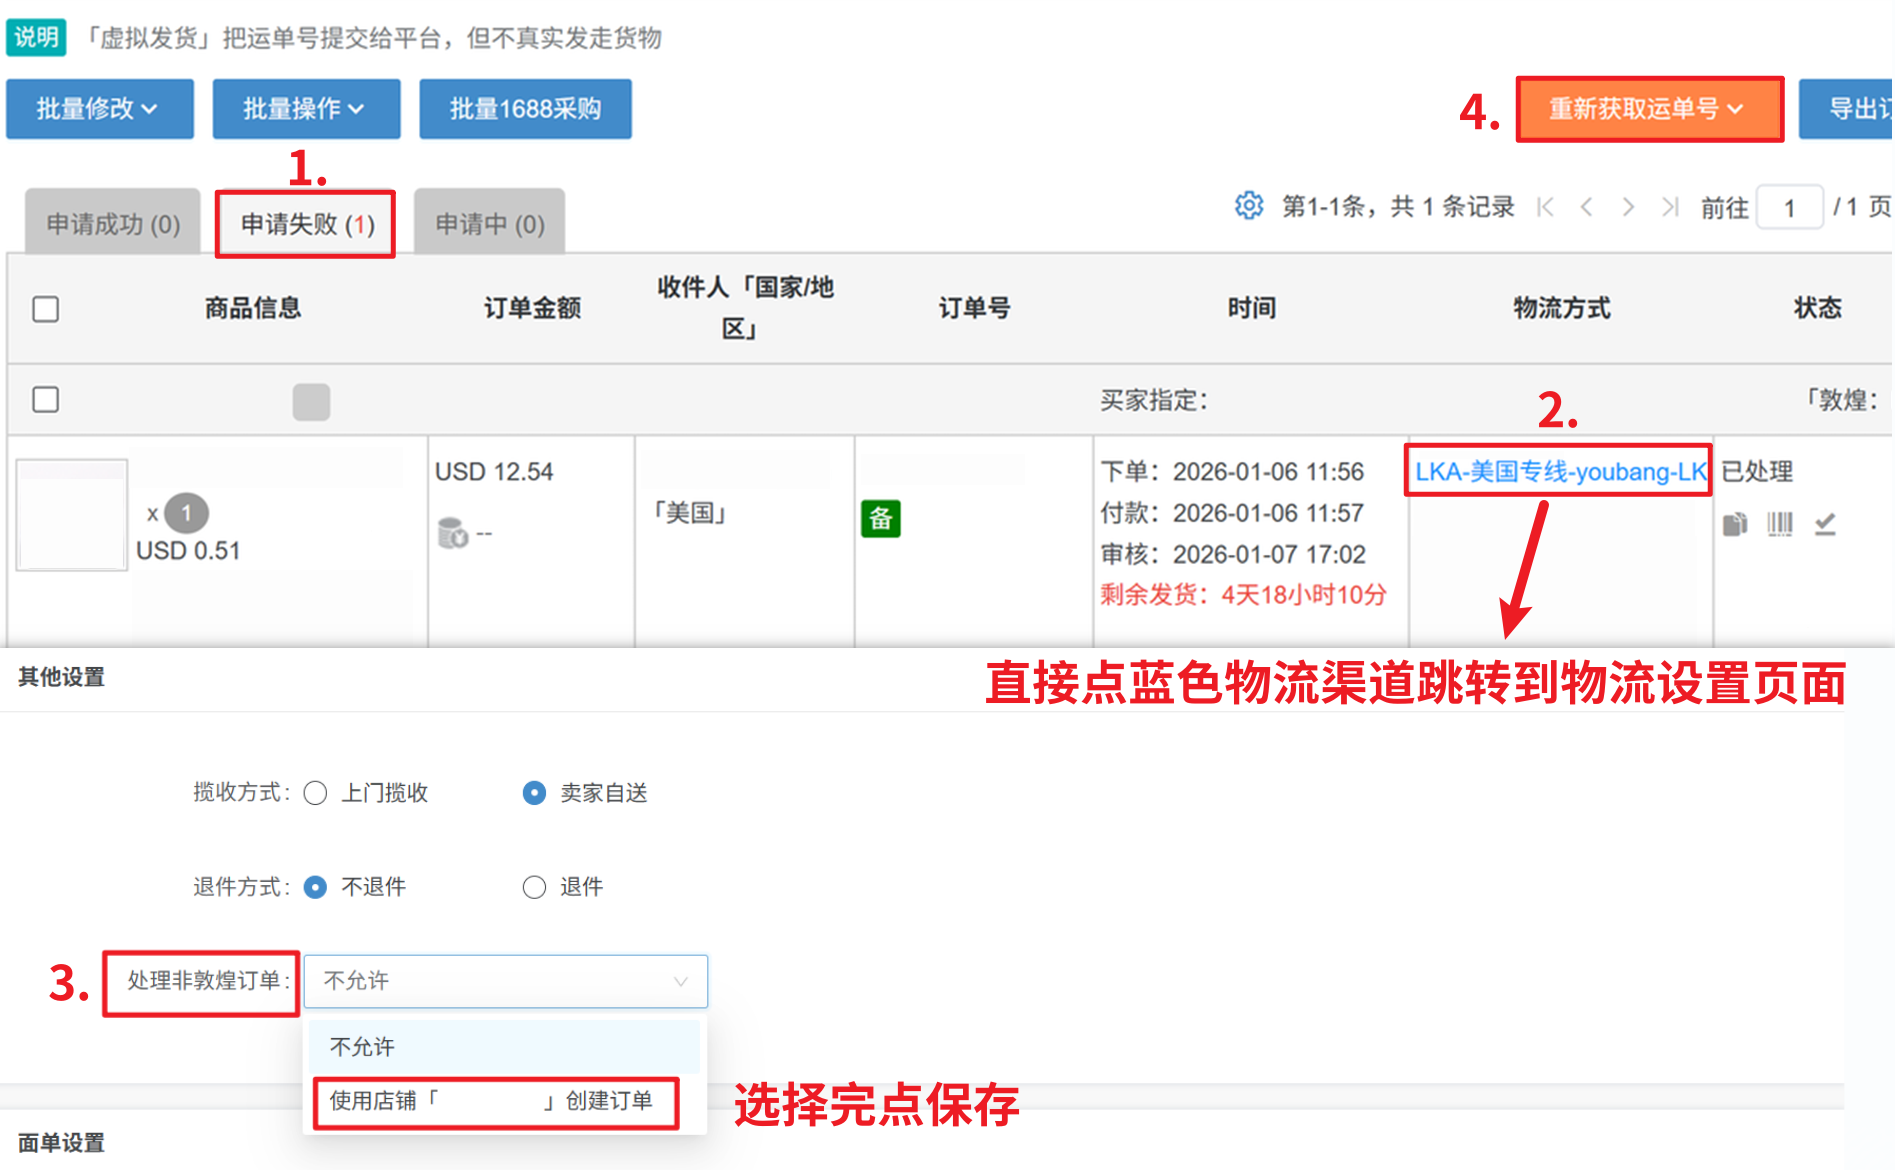The image size is (1895, 1170).
Task: Click the 时间 column header
Action: coord(1251,308)
